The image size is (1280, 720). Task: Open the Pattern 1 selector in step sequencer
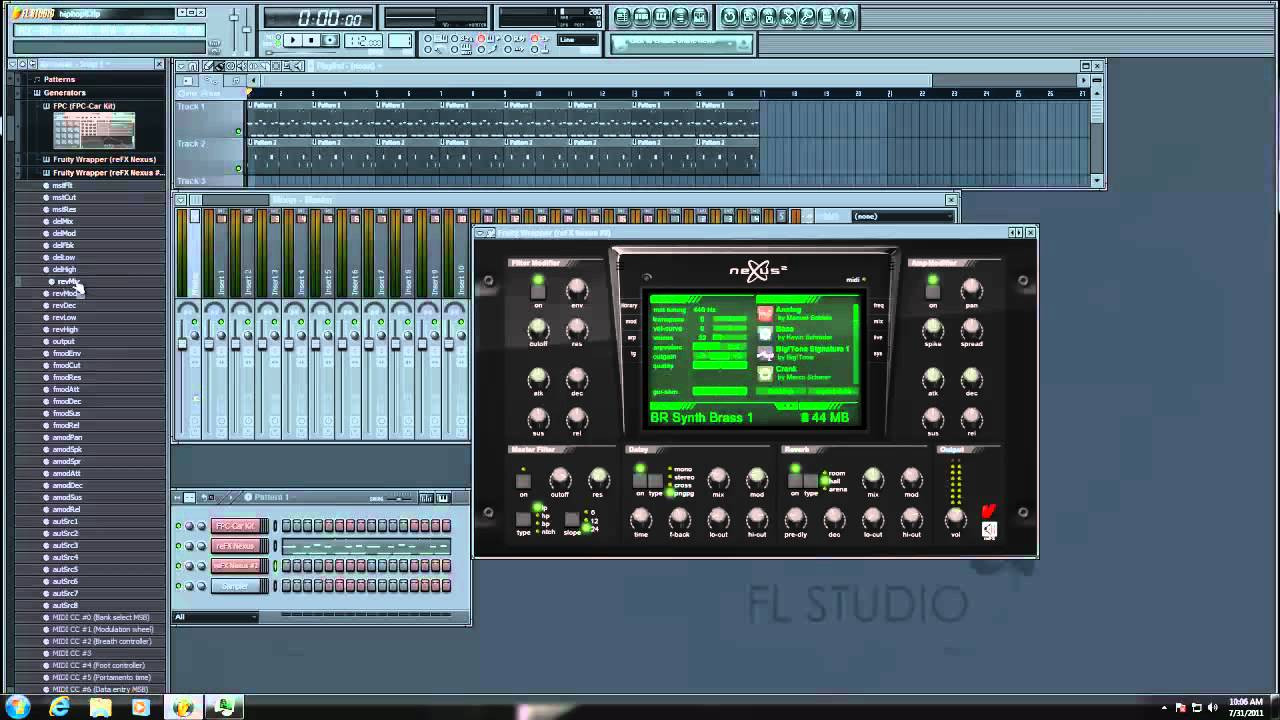click(x=270, y=497)
